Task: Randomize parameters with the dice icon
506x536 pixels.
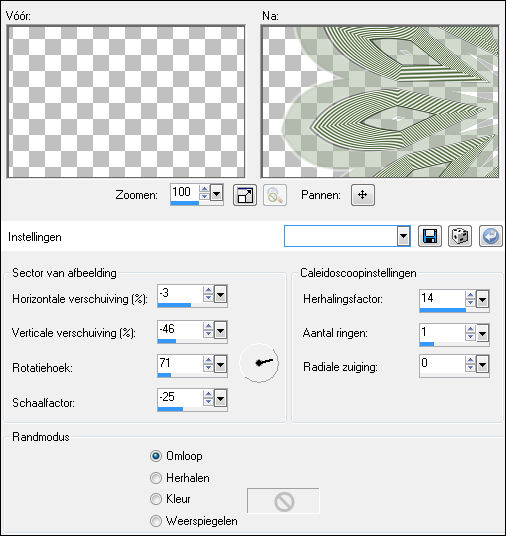Action: (460, 236)
